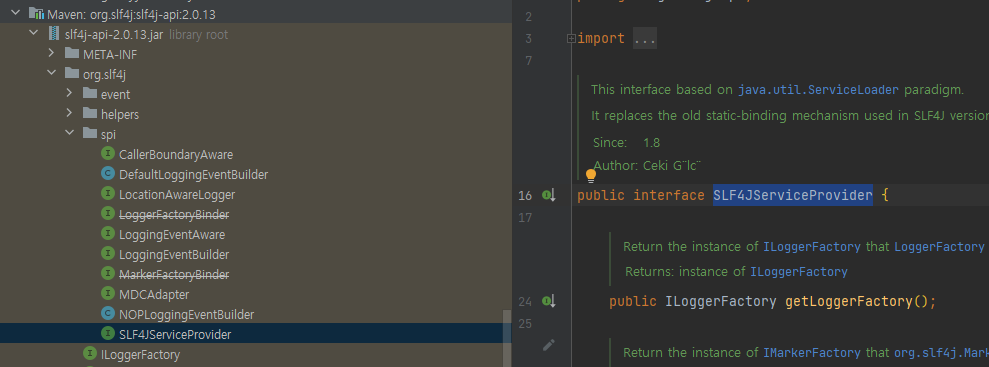
Task: Open ILoggerFactory in the tree
Action: [x=140, y=355]
